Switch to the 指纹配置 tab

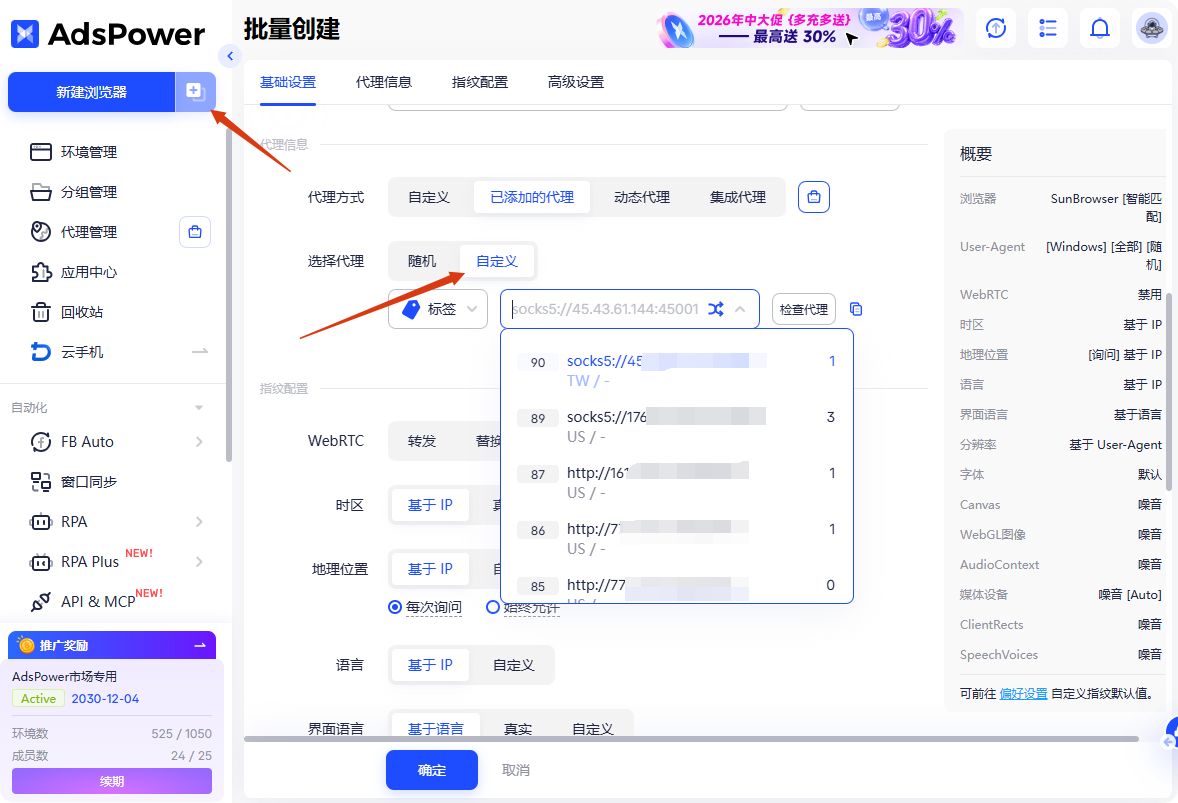pyautogui.click(x=479, y=82)
